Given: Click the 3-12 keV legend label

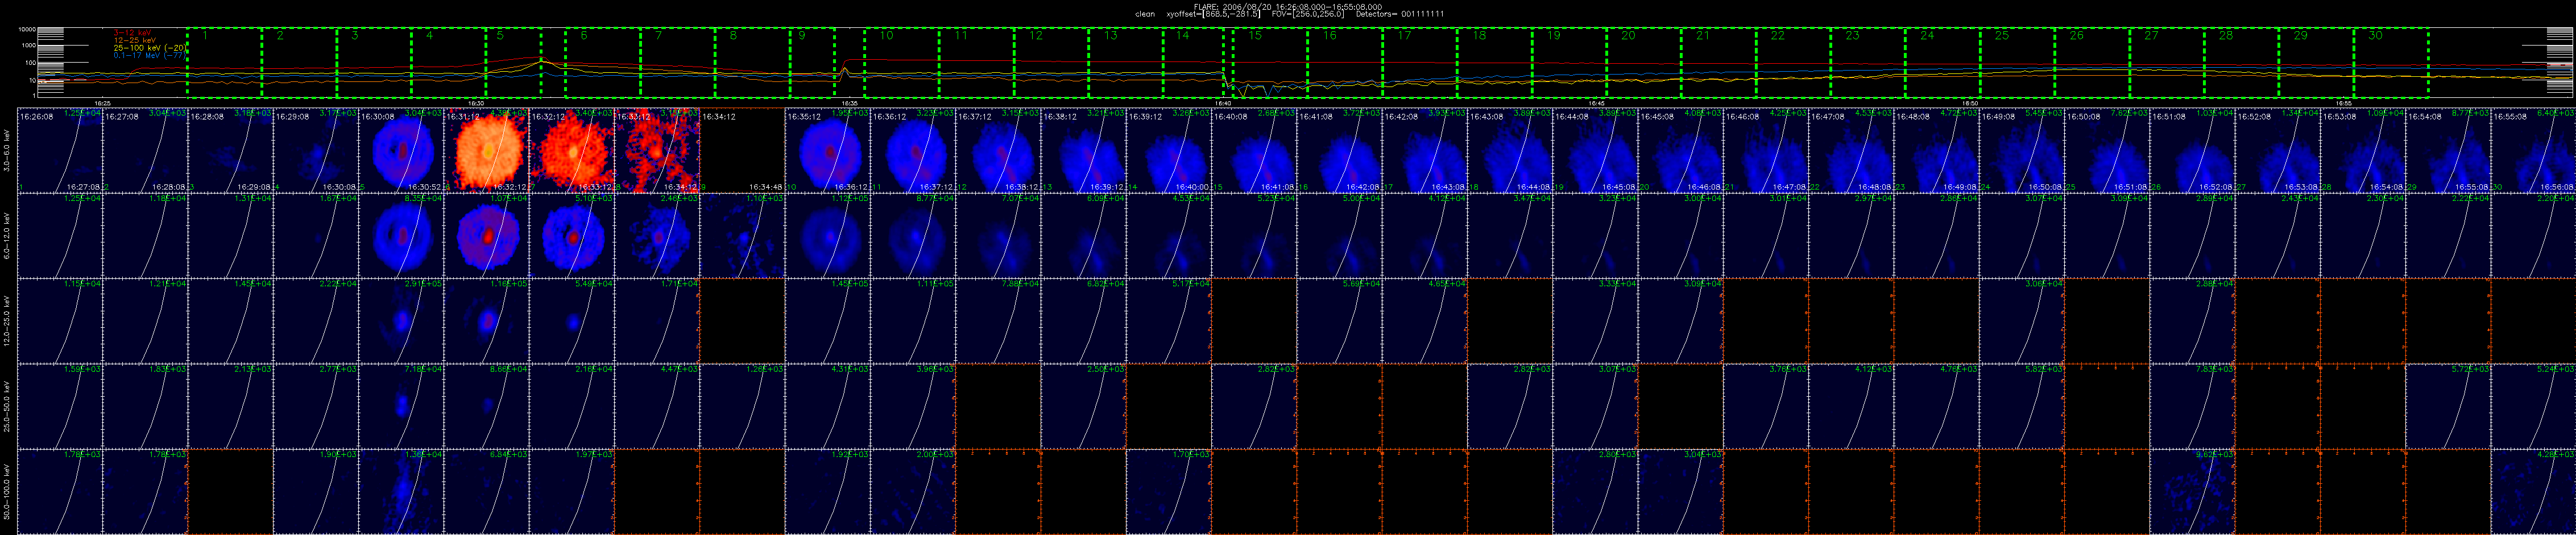Looking at the screenshot, I should 132,32.
